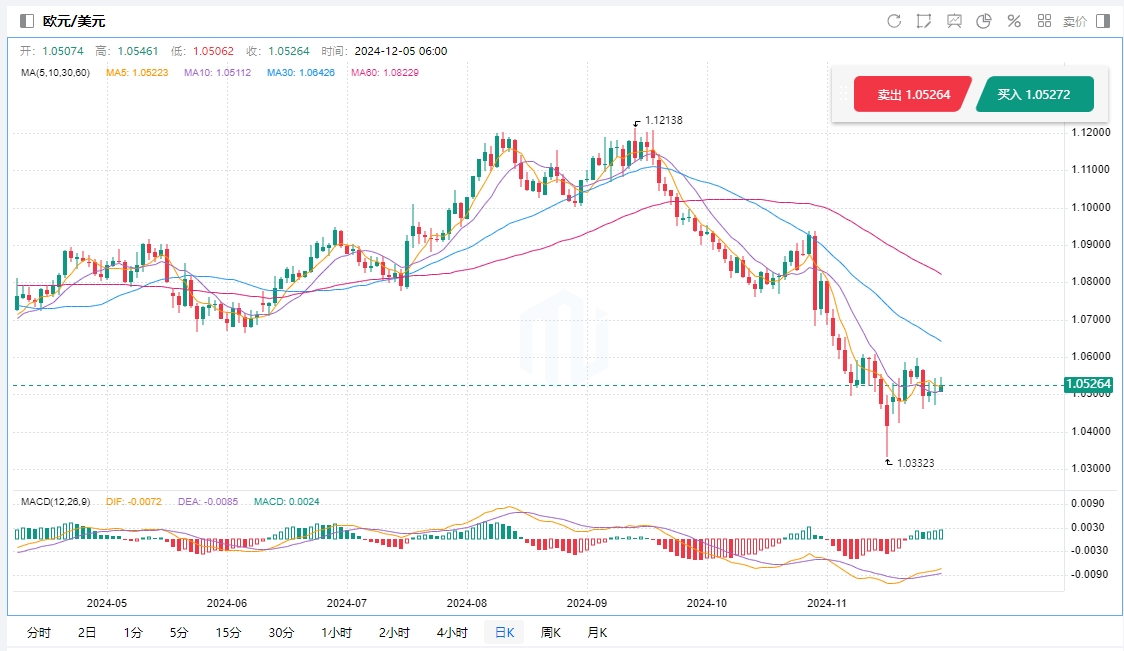This screenshot has width=1124, height=651.
Task: Switch to 周K weekly chart
Action: (551, 633)
